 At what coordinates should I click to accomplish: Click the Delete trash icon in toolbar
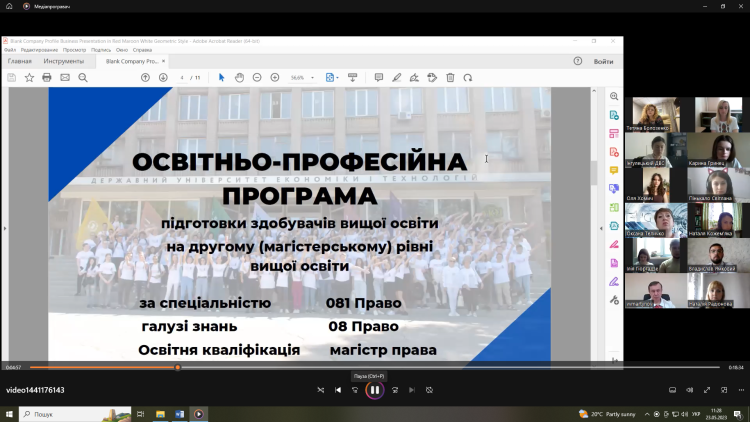tap(450, 77)
